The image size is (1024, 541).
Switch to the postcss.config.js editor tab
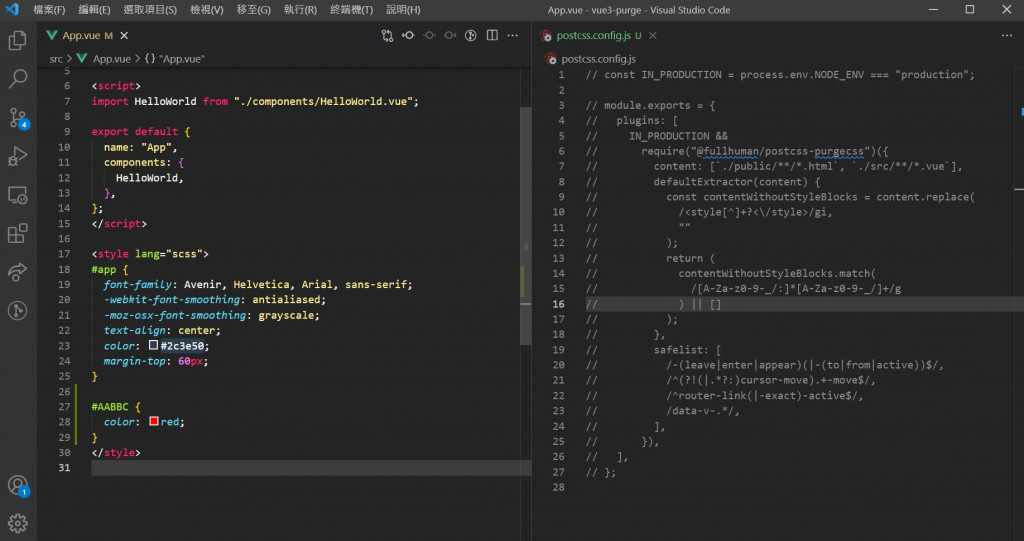(x=600, y=35)
